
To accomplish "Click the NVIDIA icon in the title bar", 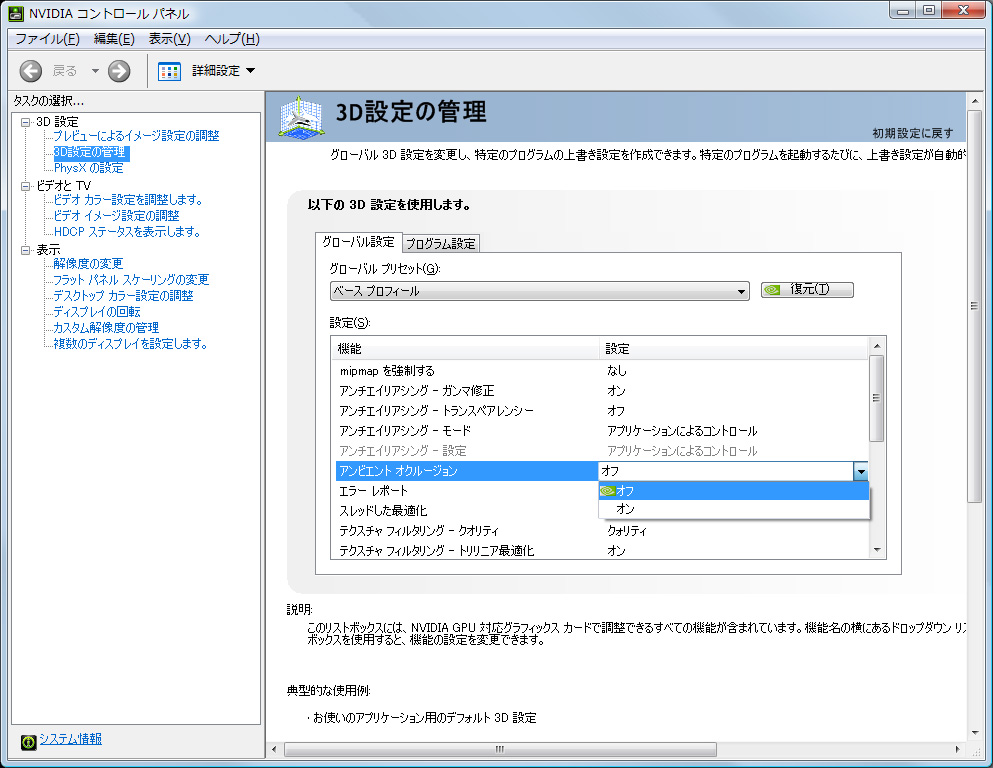I will coord(16,13).
